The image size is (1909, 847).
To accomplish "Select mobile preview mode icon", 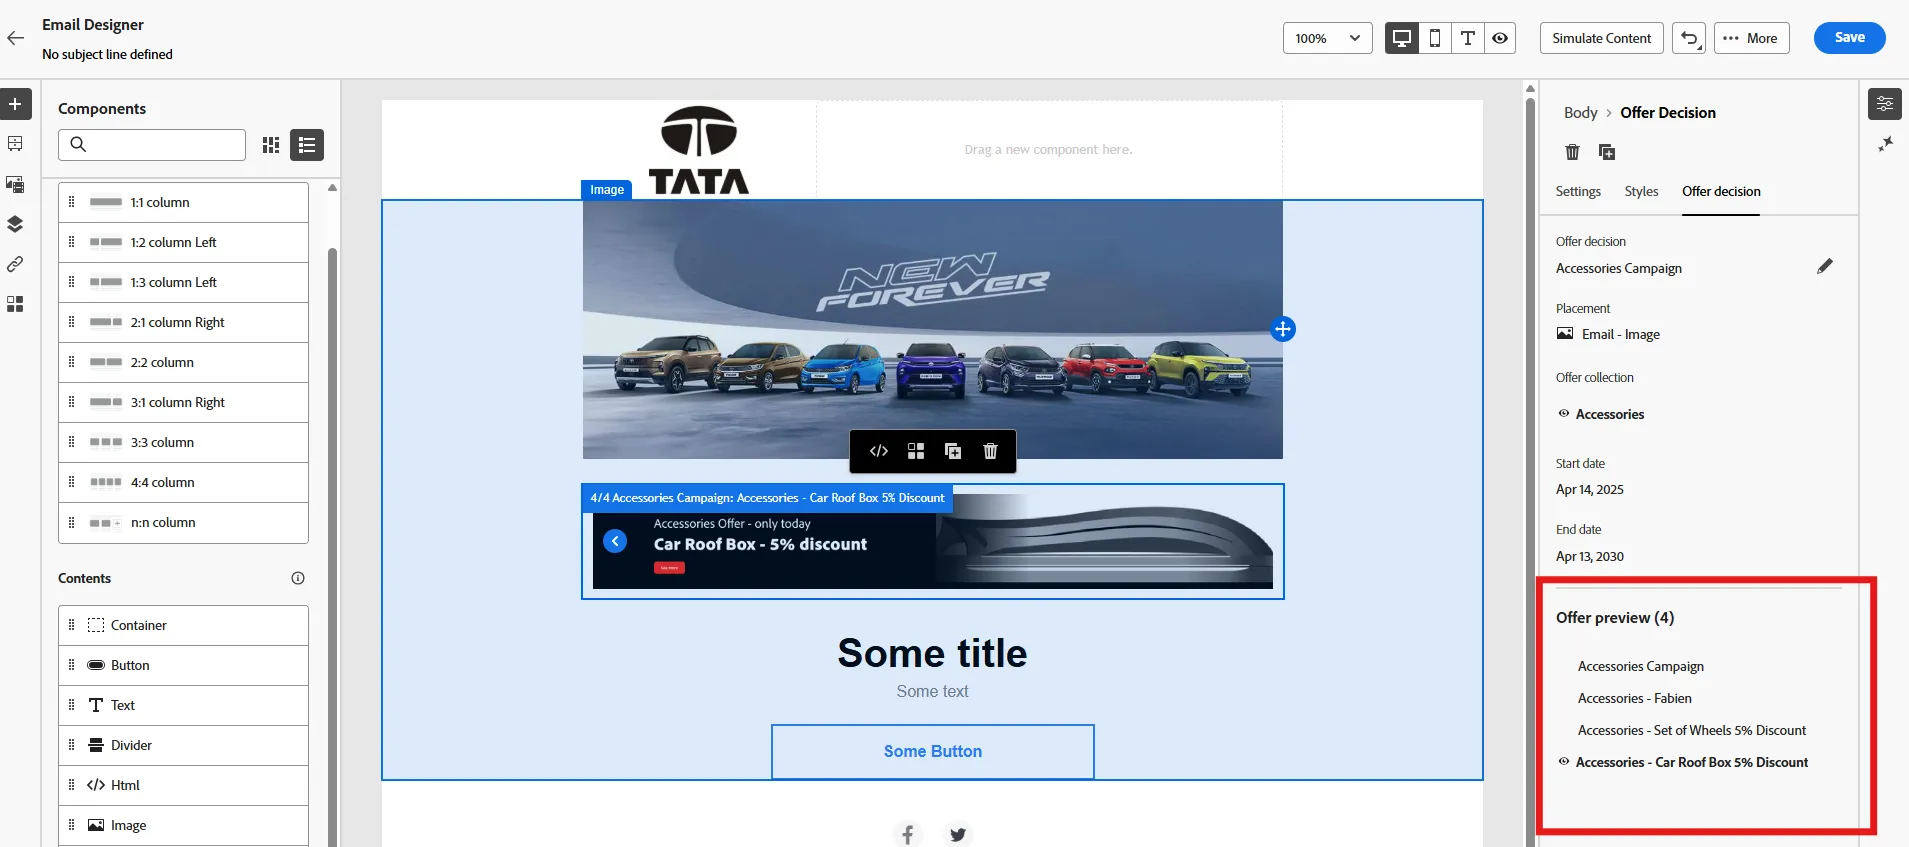I will point(1435,38).
